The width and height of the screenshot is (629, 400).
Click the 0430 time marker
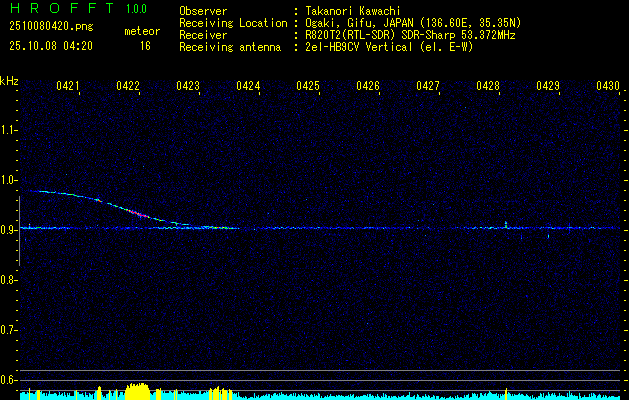click(x=608, y=87)
